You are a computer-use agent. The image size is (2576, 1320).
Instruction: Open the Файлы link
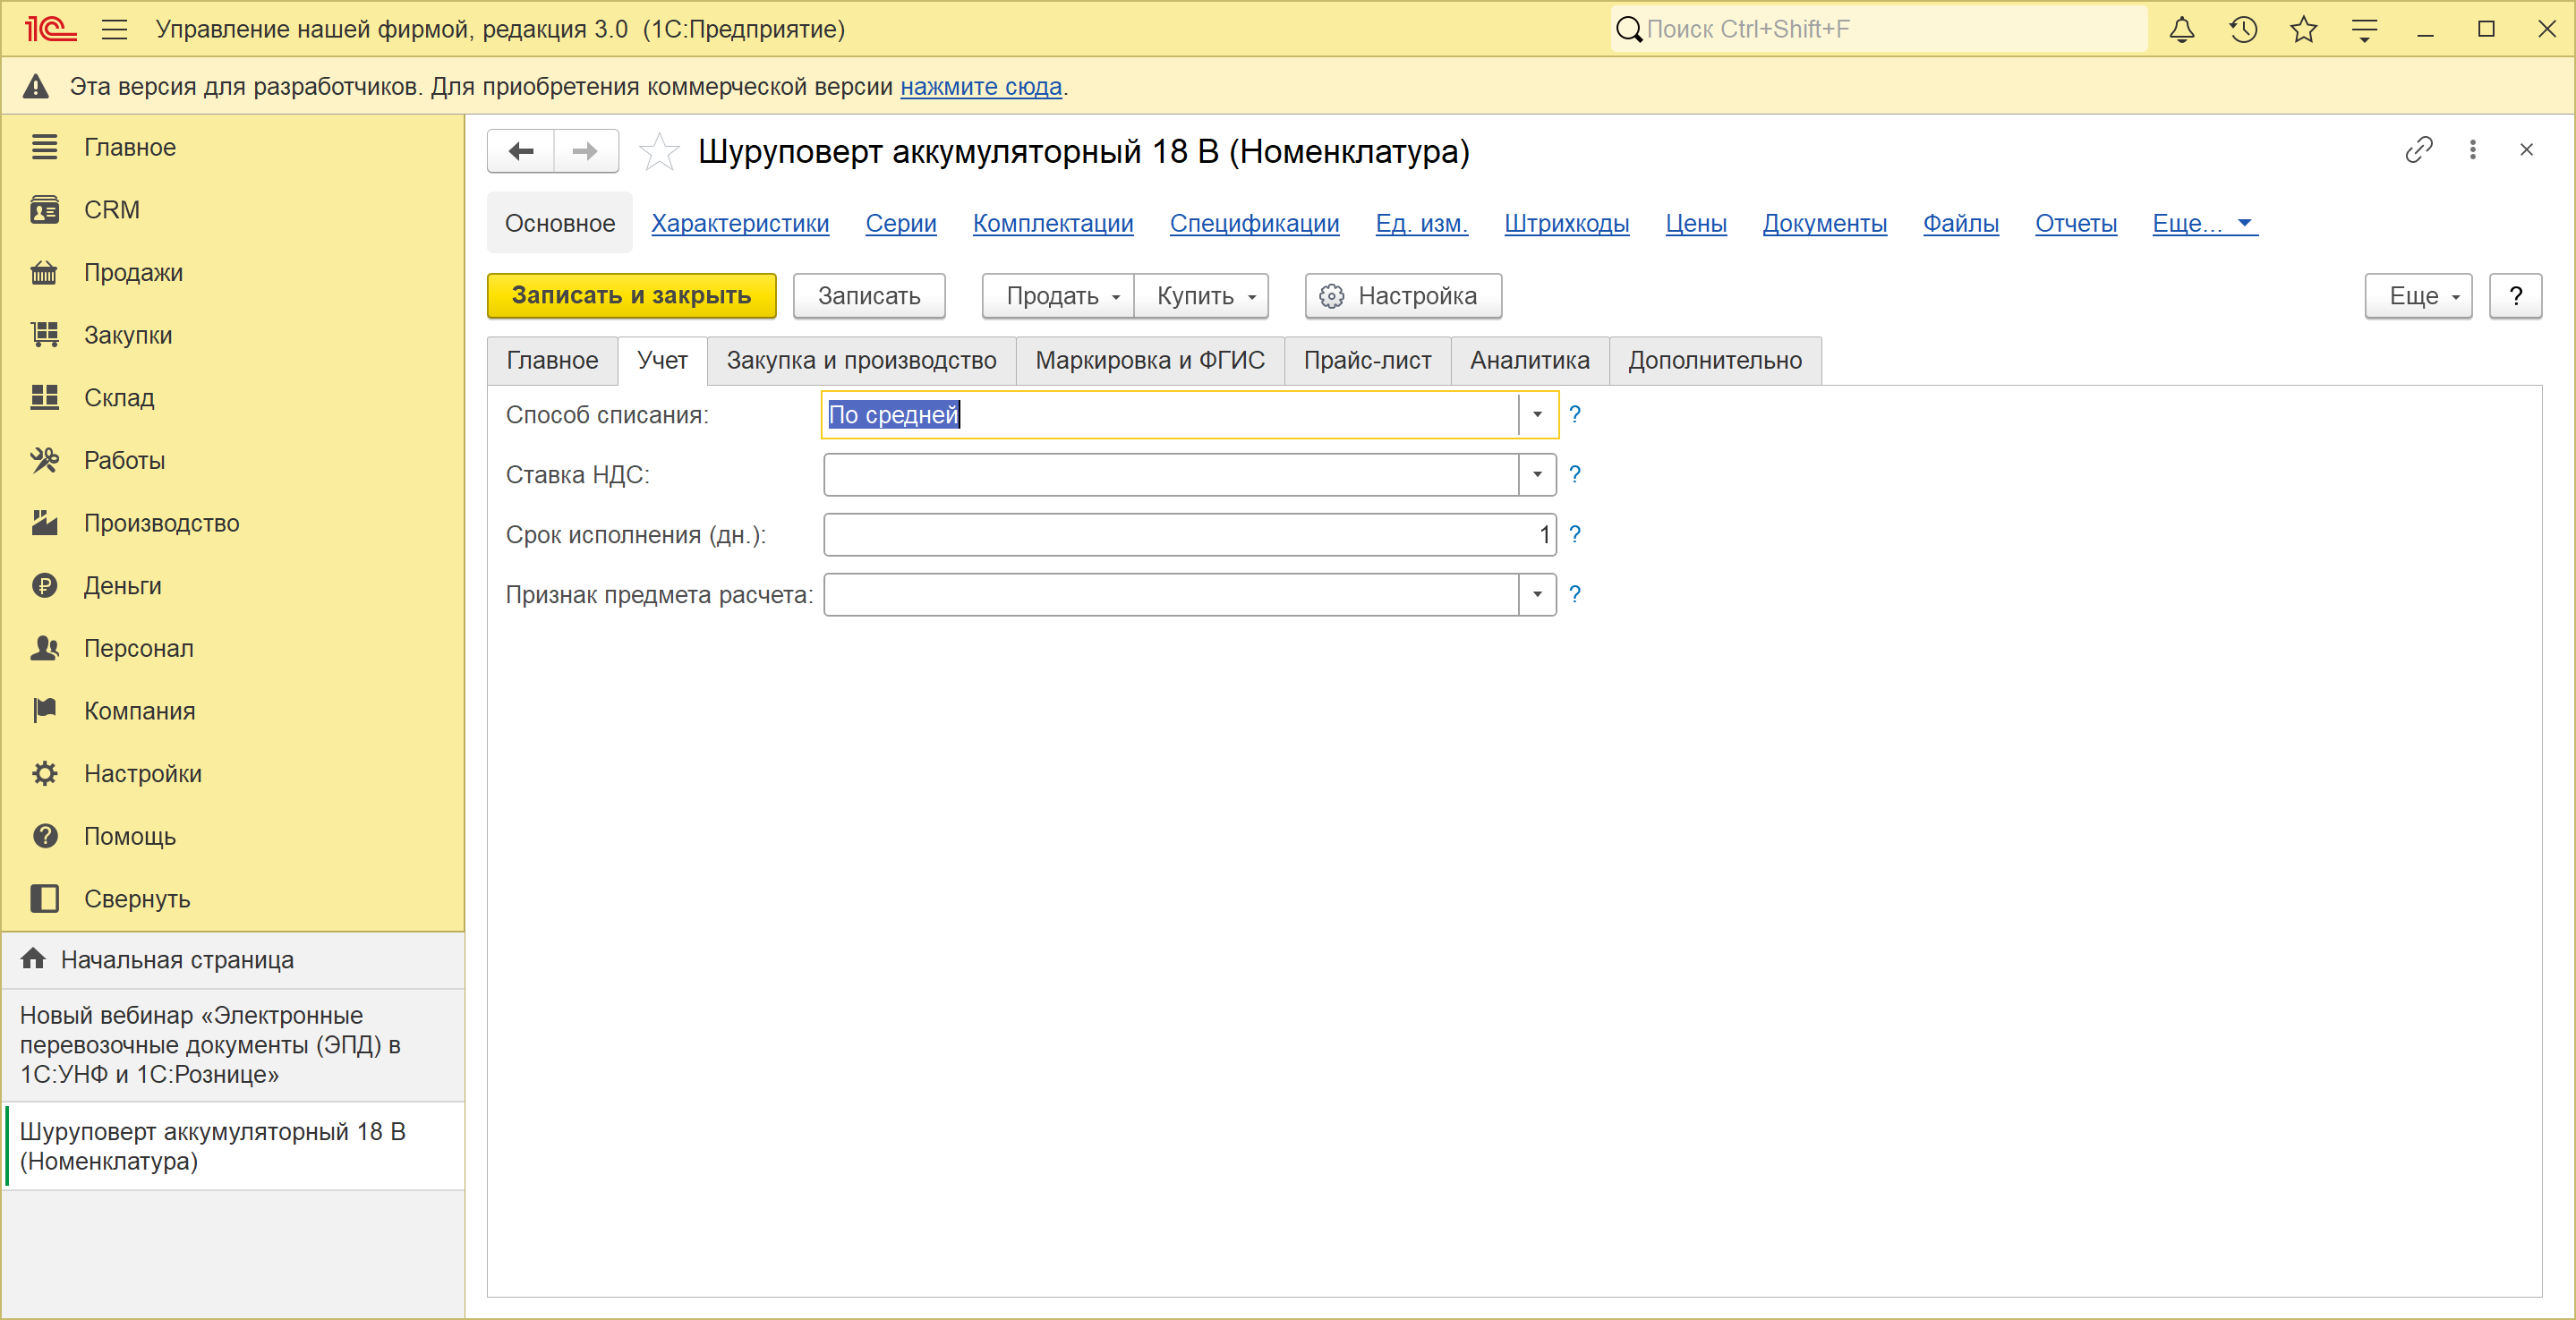1960,224
